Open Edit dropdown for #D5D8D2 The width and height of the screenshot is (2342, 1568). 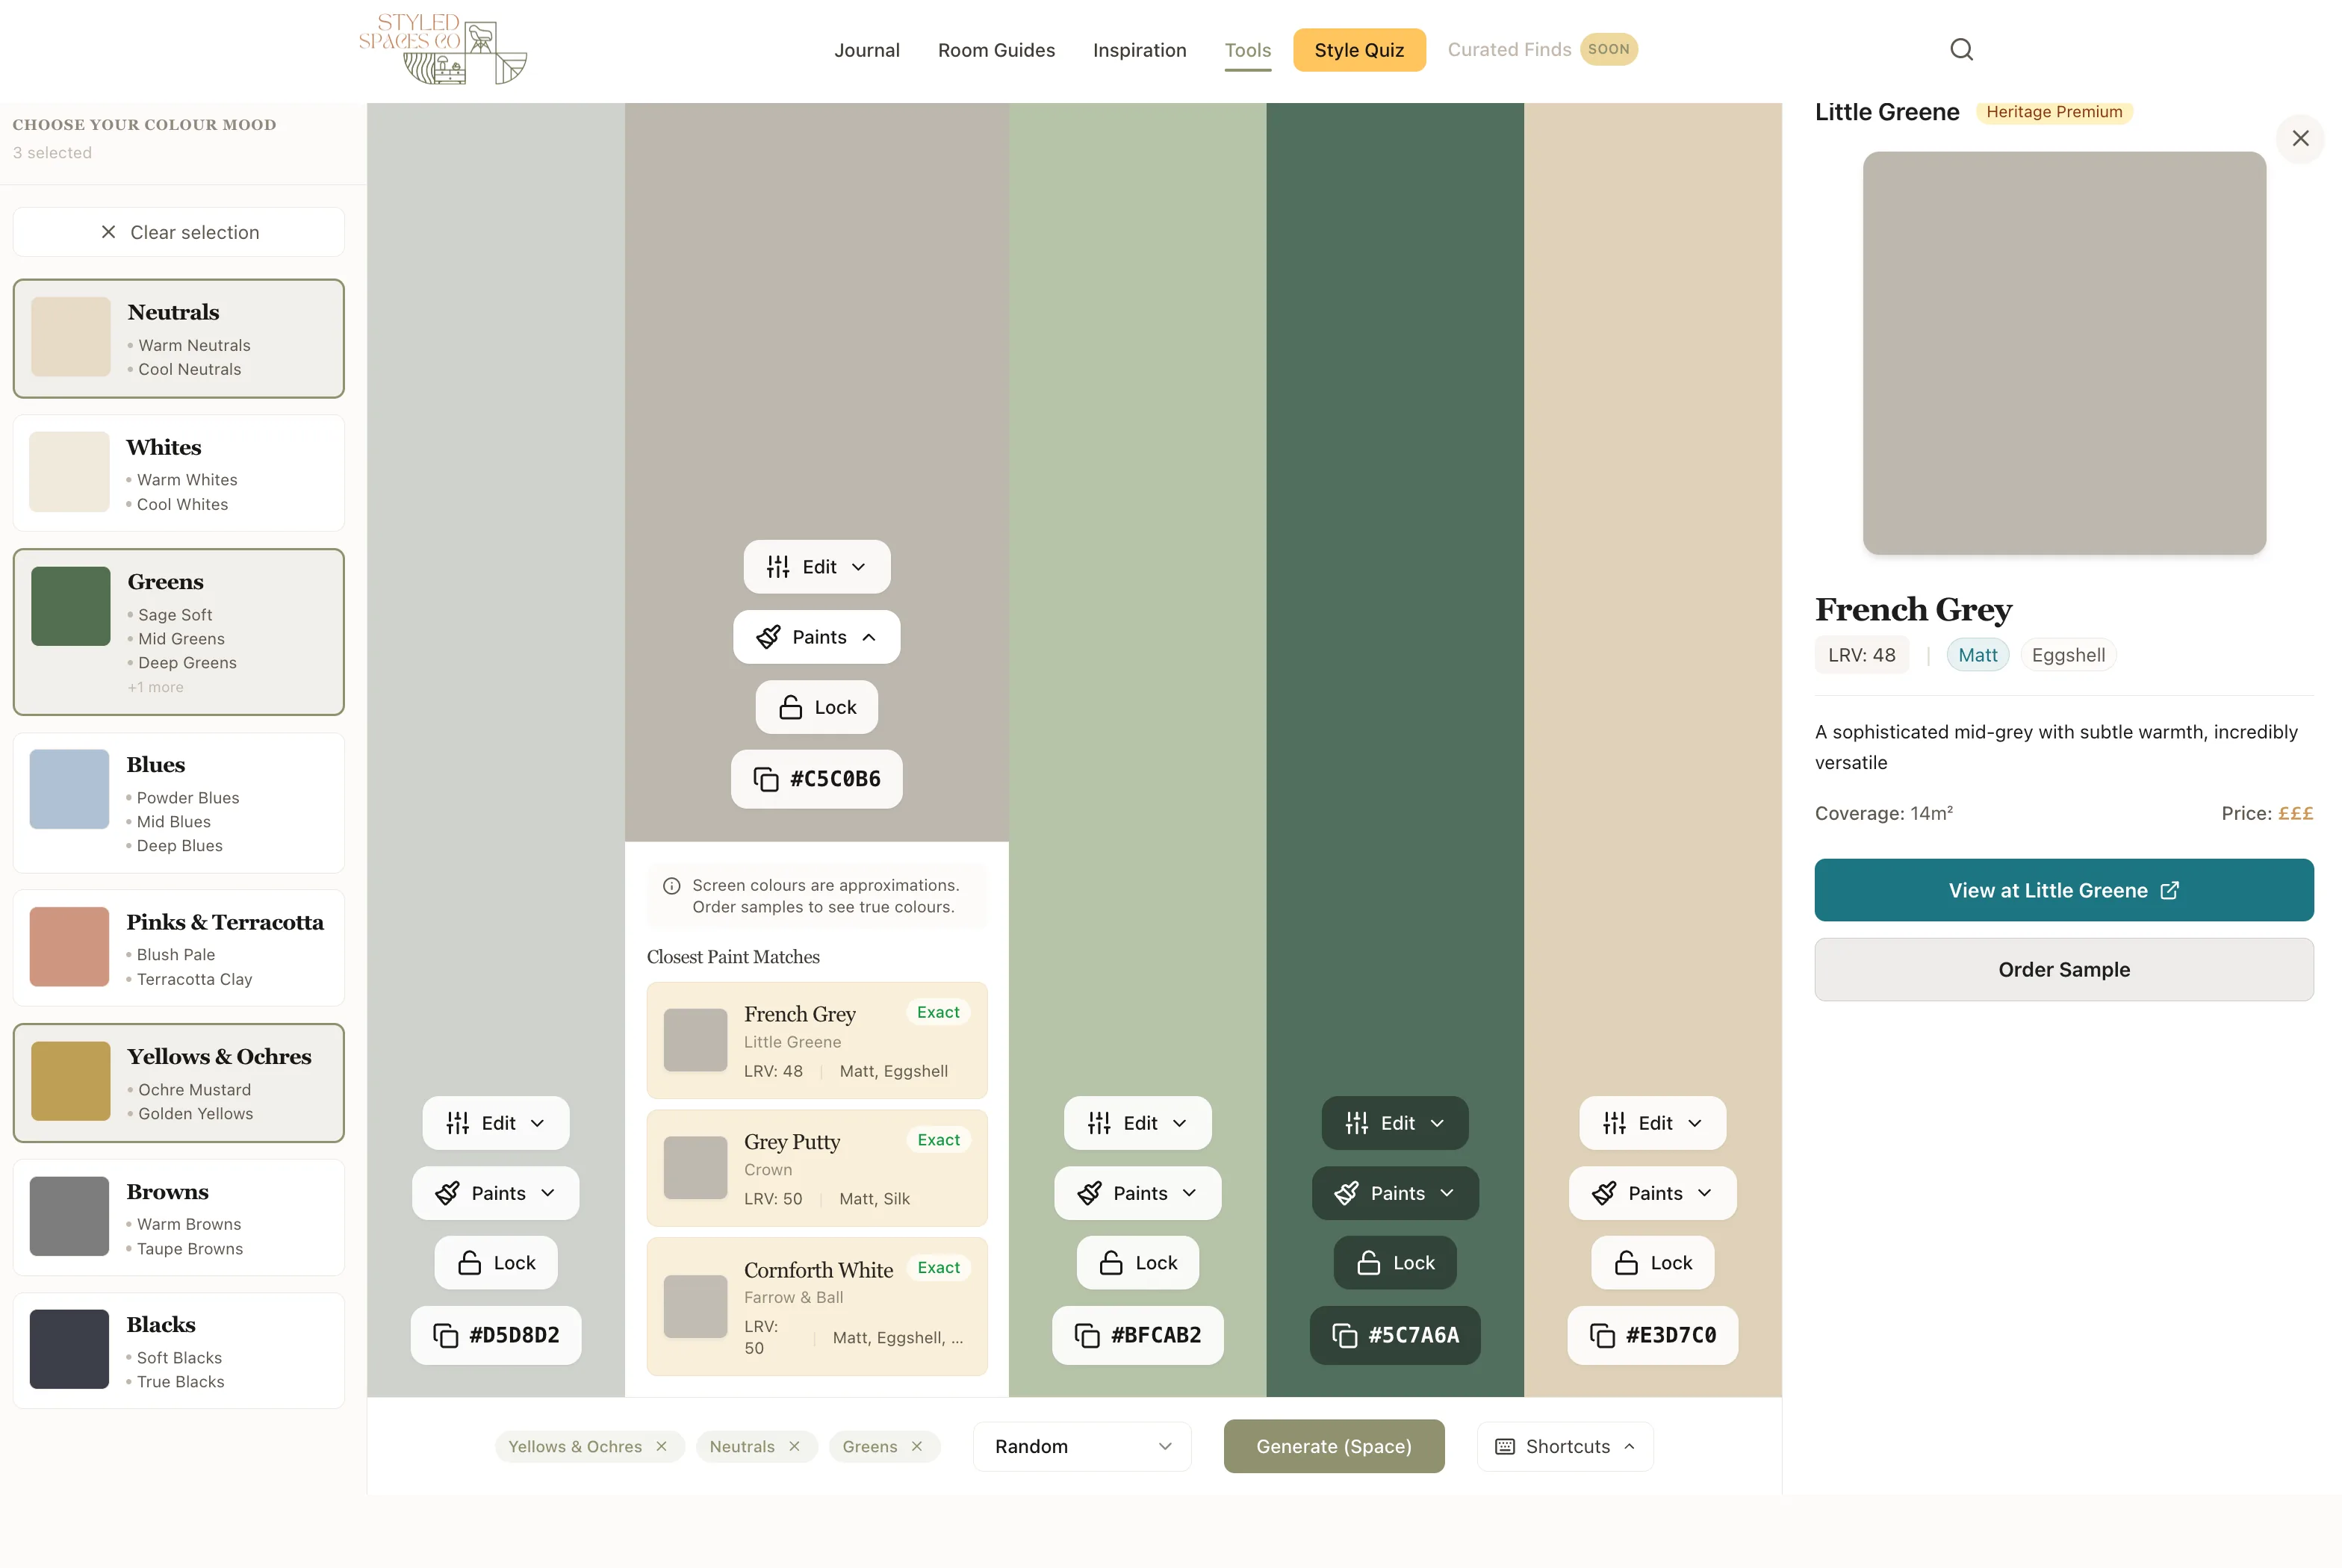point(496,1123)
